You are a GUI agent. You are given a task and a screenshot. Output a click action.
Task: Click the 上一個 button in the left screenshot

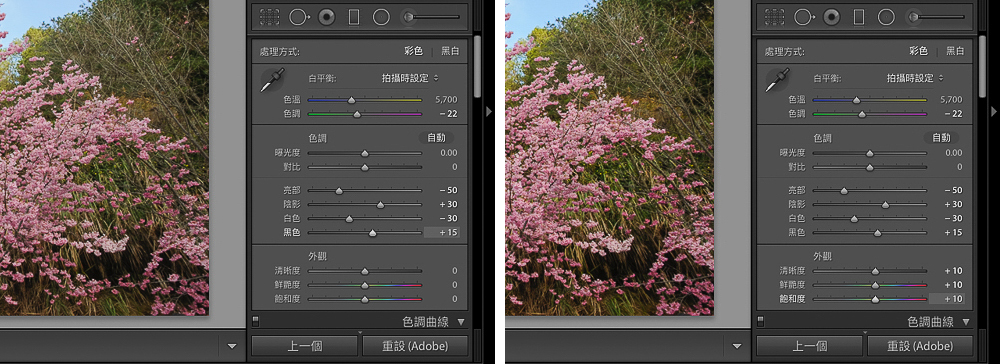(x=304, y=346)
